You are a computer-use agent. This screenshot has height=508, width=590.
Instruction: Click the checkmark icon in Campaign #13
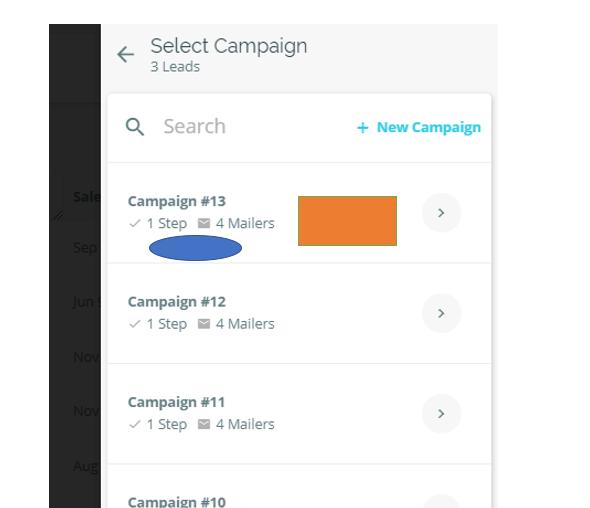(x=135, y=224)
